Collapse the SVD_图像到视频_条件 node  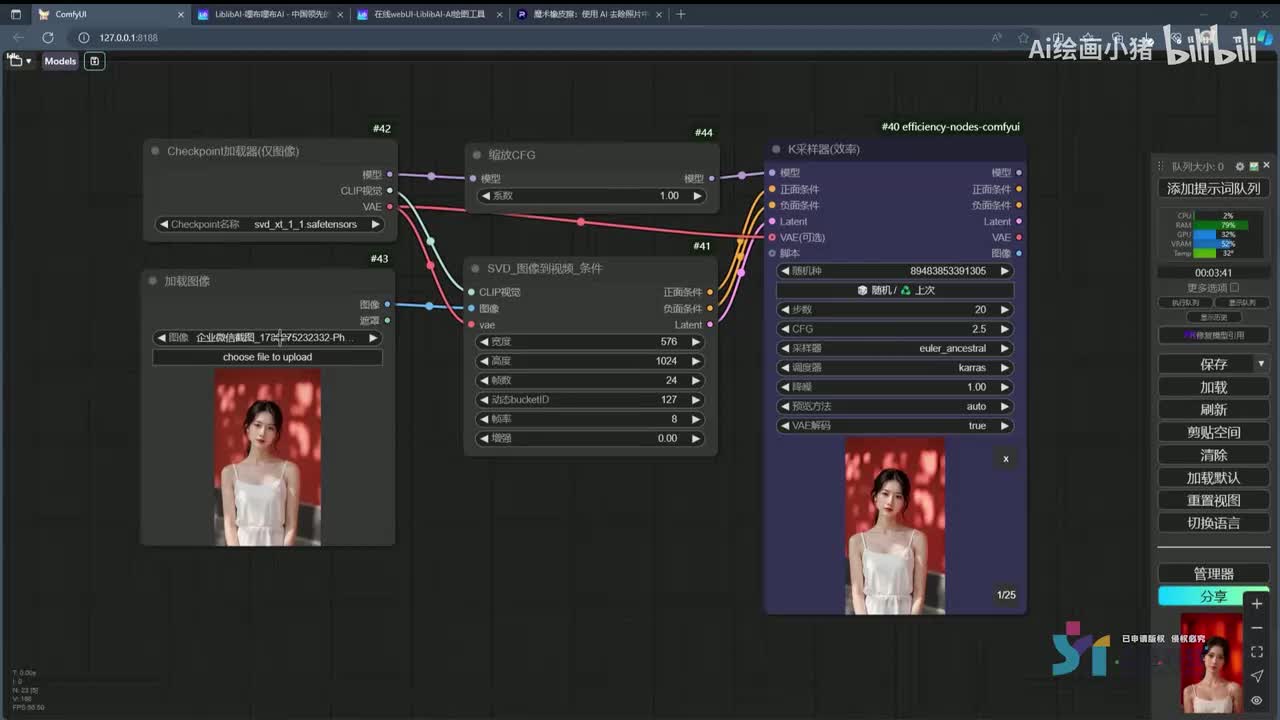tap(477, 268)
